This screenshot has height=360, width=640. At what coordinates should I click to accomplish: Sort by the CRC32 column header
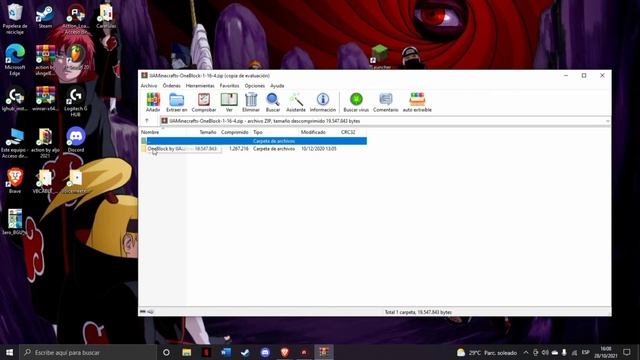(x=353, y=132)
